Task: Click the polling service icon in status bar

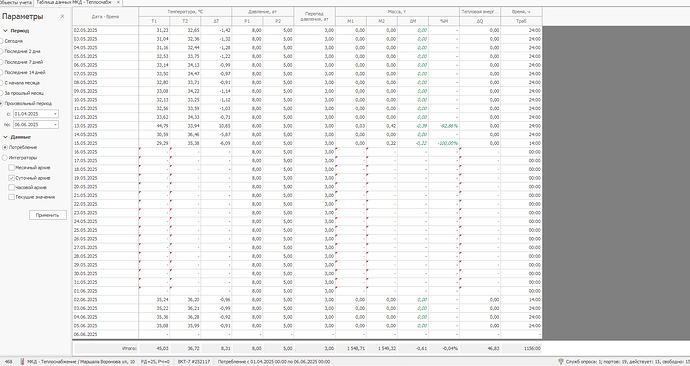Action: pyautogui.click(x=561, y=362)
